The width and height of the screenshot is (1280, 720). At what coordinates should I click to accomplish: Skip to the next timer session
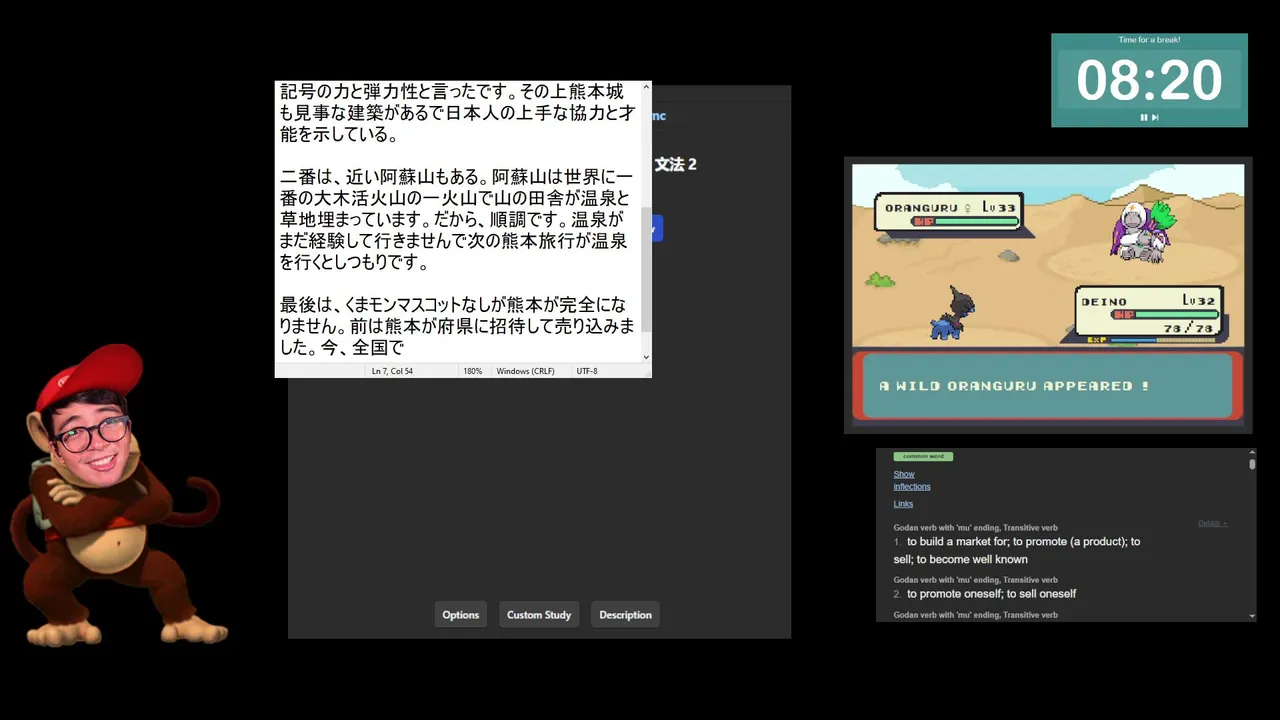click(1155, 117)
